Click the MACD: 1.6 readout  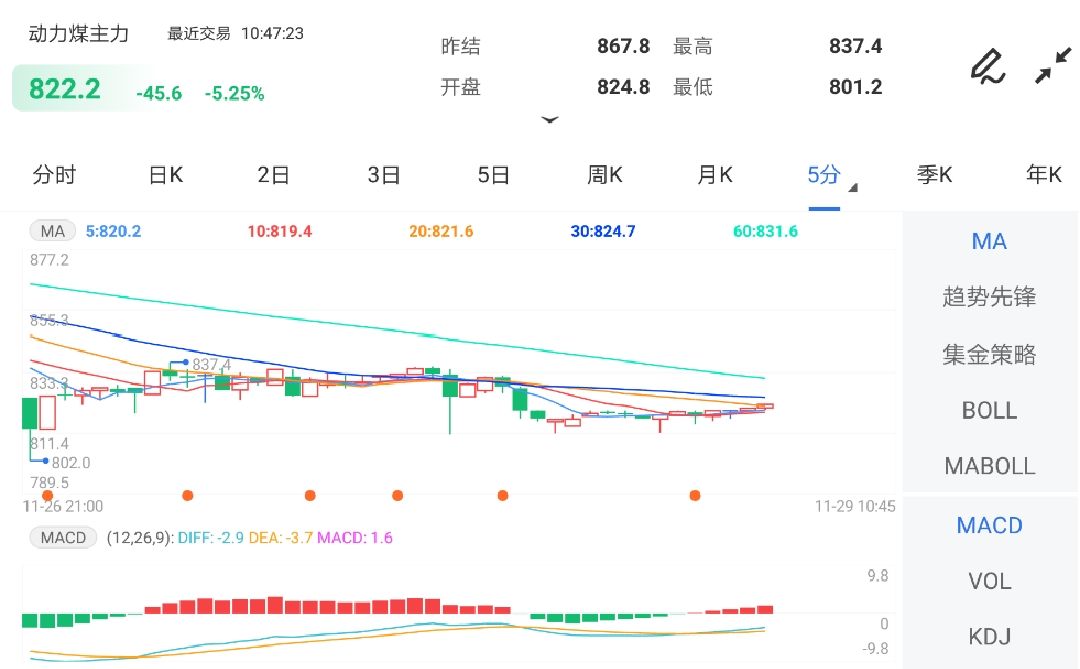[355, 538]
